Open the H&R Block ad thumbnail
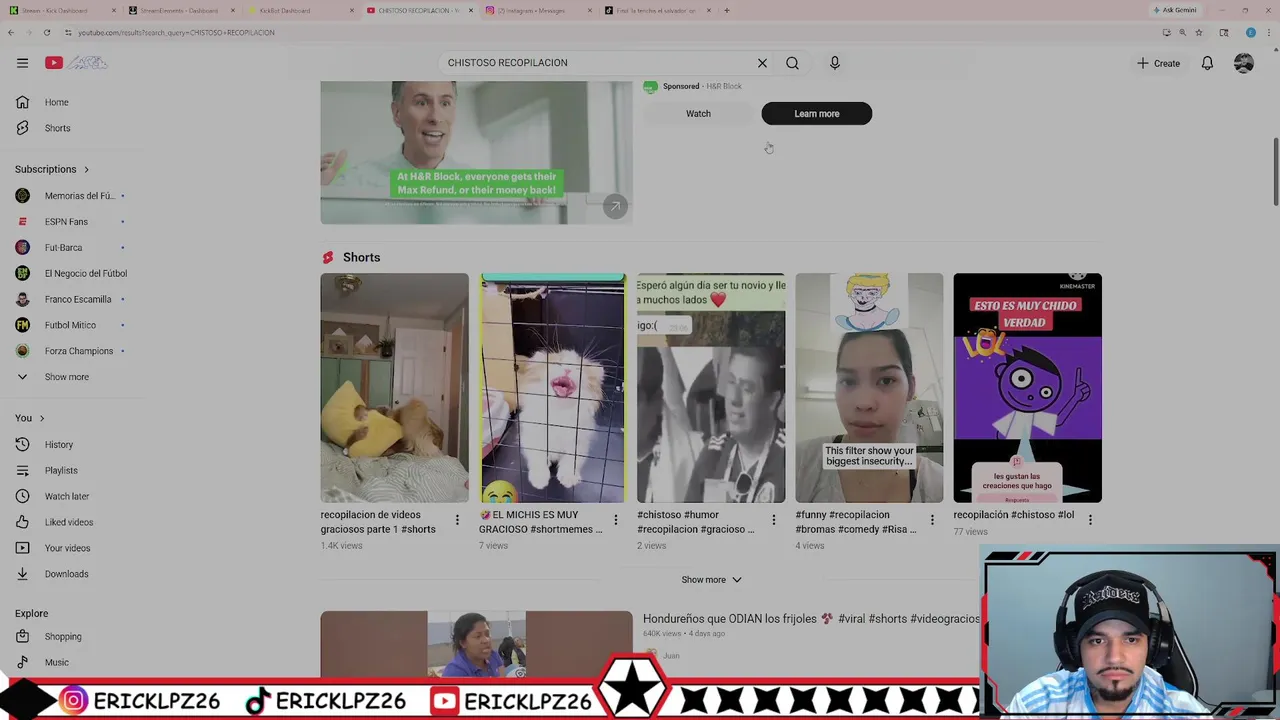The width and height of the screenshot is (1280, 720). point(476,152)
